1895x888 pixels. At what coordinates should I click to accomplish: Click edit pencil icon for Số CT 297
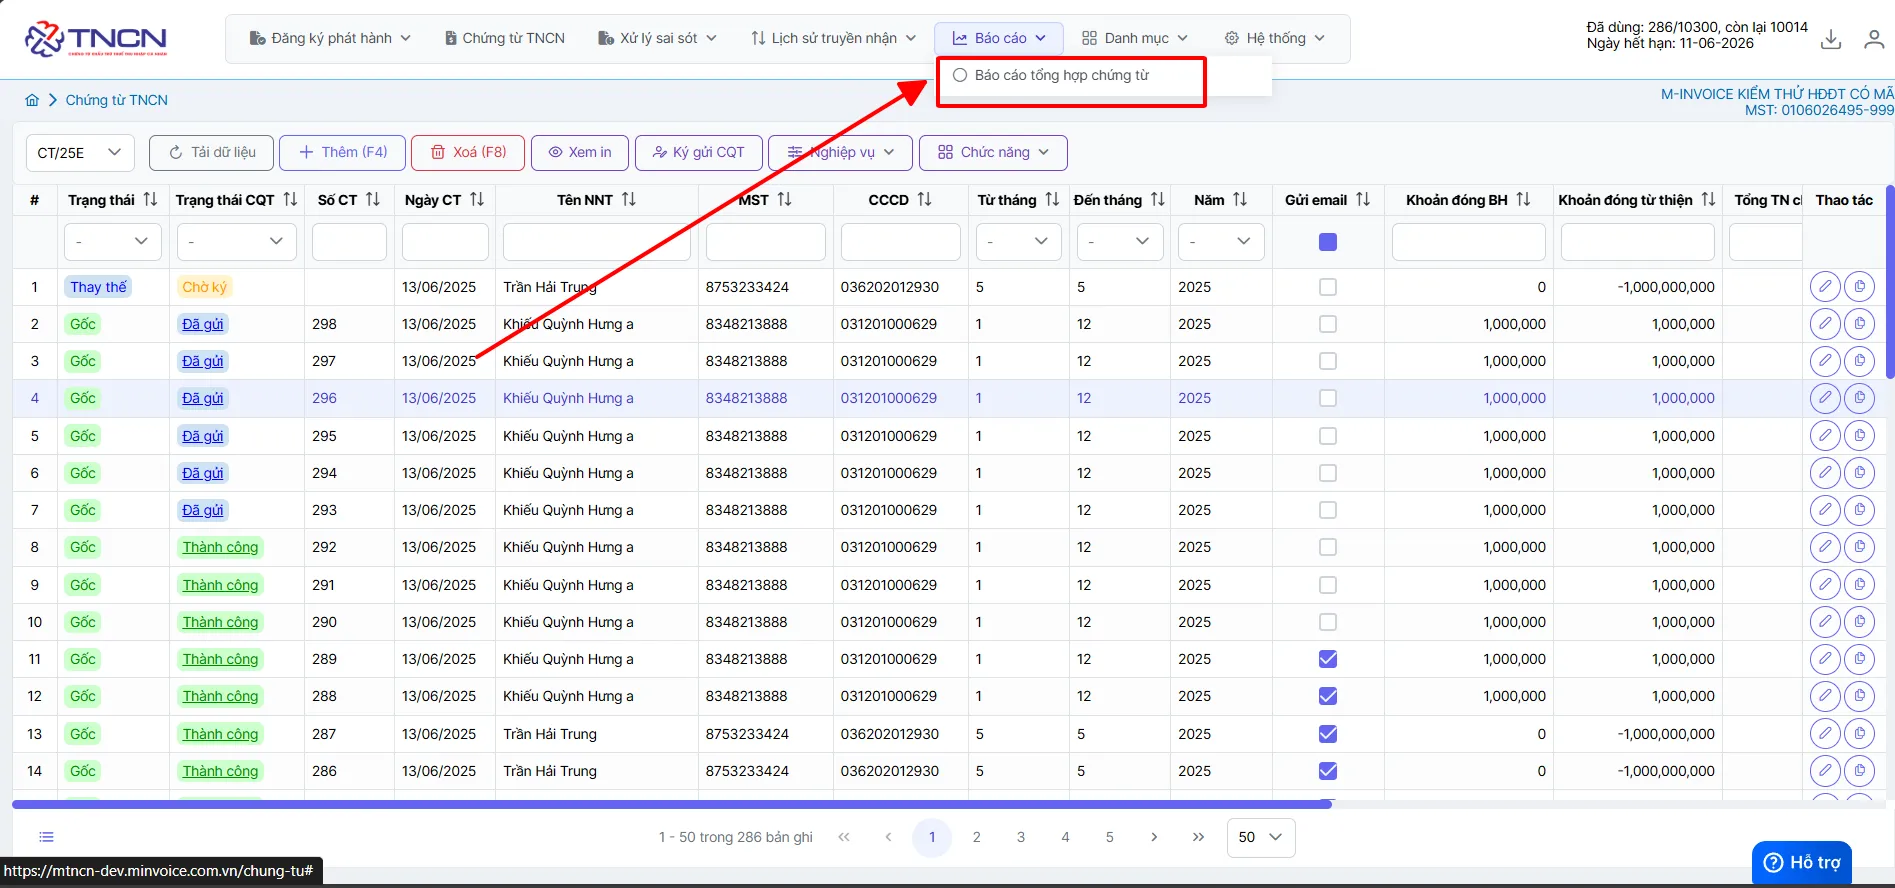(x=1825, y=361)
